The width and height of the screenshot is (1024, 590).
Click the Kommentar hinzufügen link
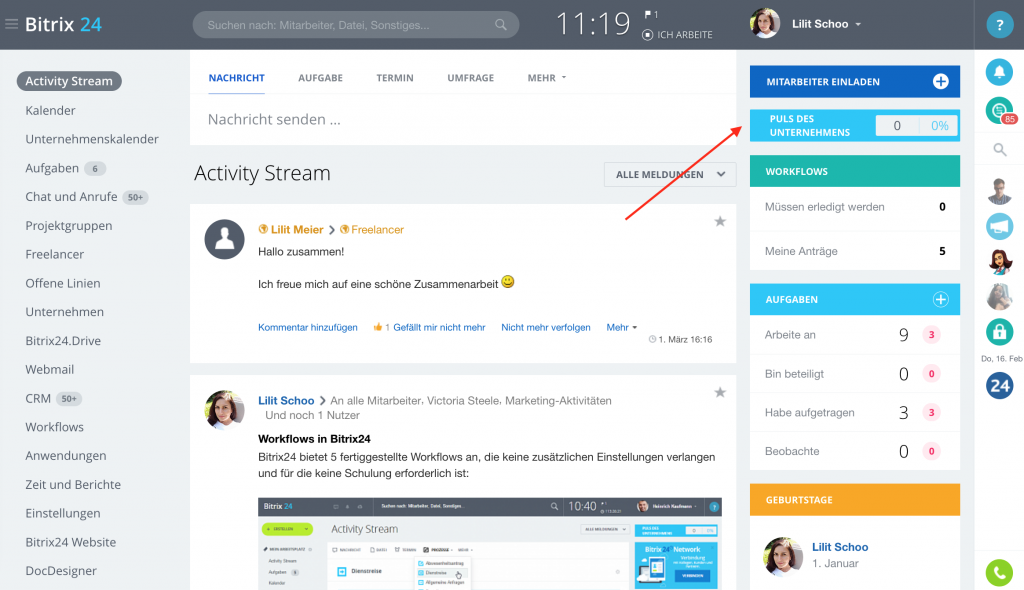tap(308, 327)
